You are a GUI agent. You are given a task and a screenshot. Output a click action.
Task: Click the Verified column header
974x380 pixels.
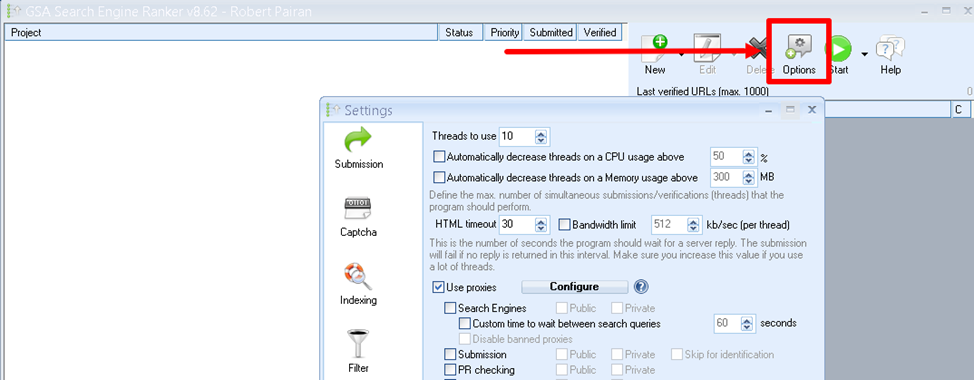click(599, 33)
